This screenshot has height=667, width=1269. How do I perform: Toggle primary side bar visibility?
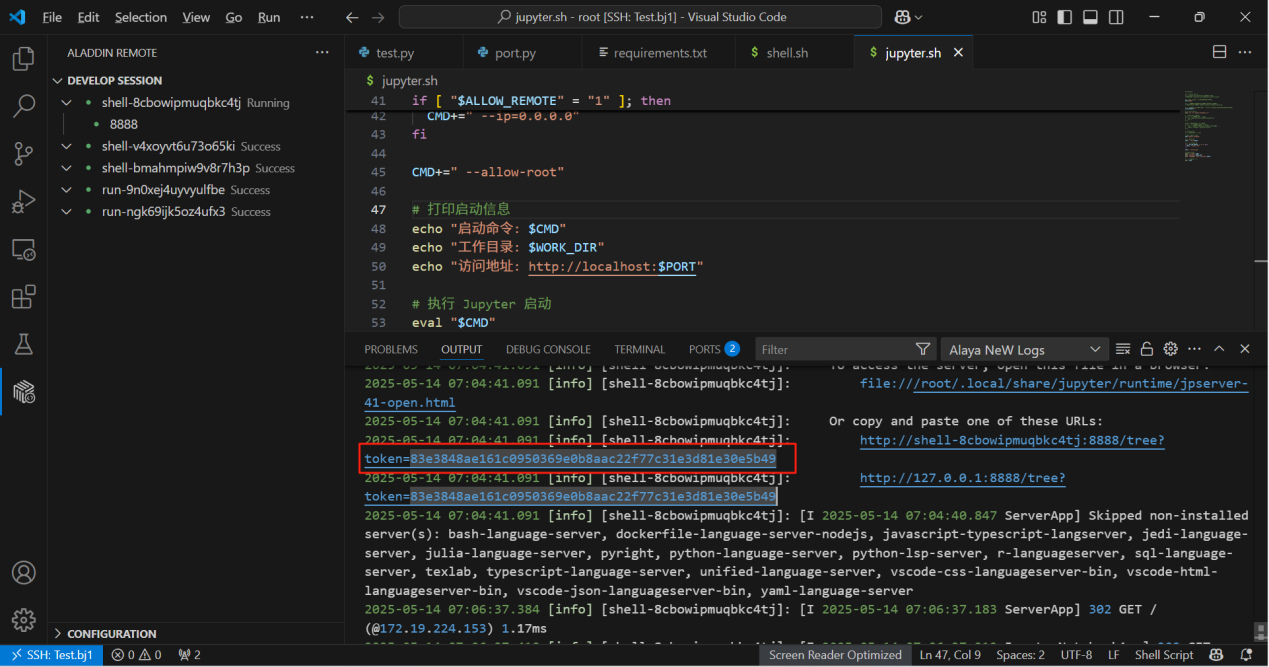pyautogui.click(x=1065, y=18)
